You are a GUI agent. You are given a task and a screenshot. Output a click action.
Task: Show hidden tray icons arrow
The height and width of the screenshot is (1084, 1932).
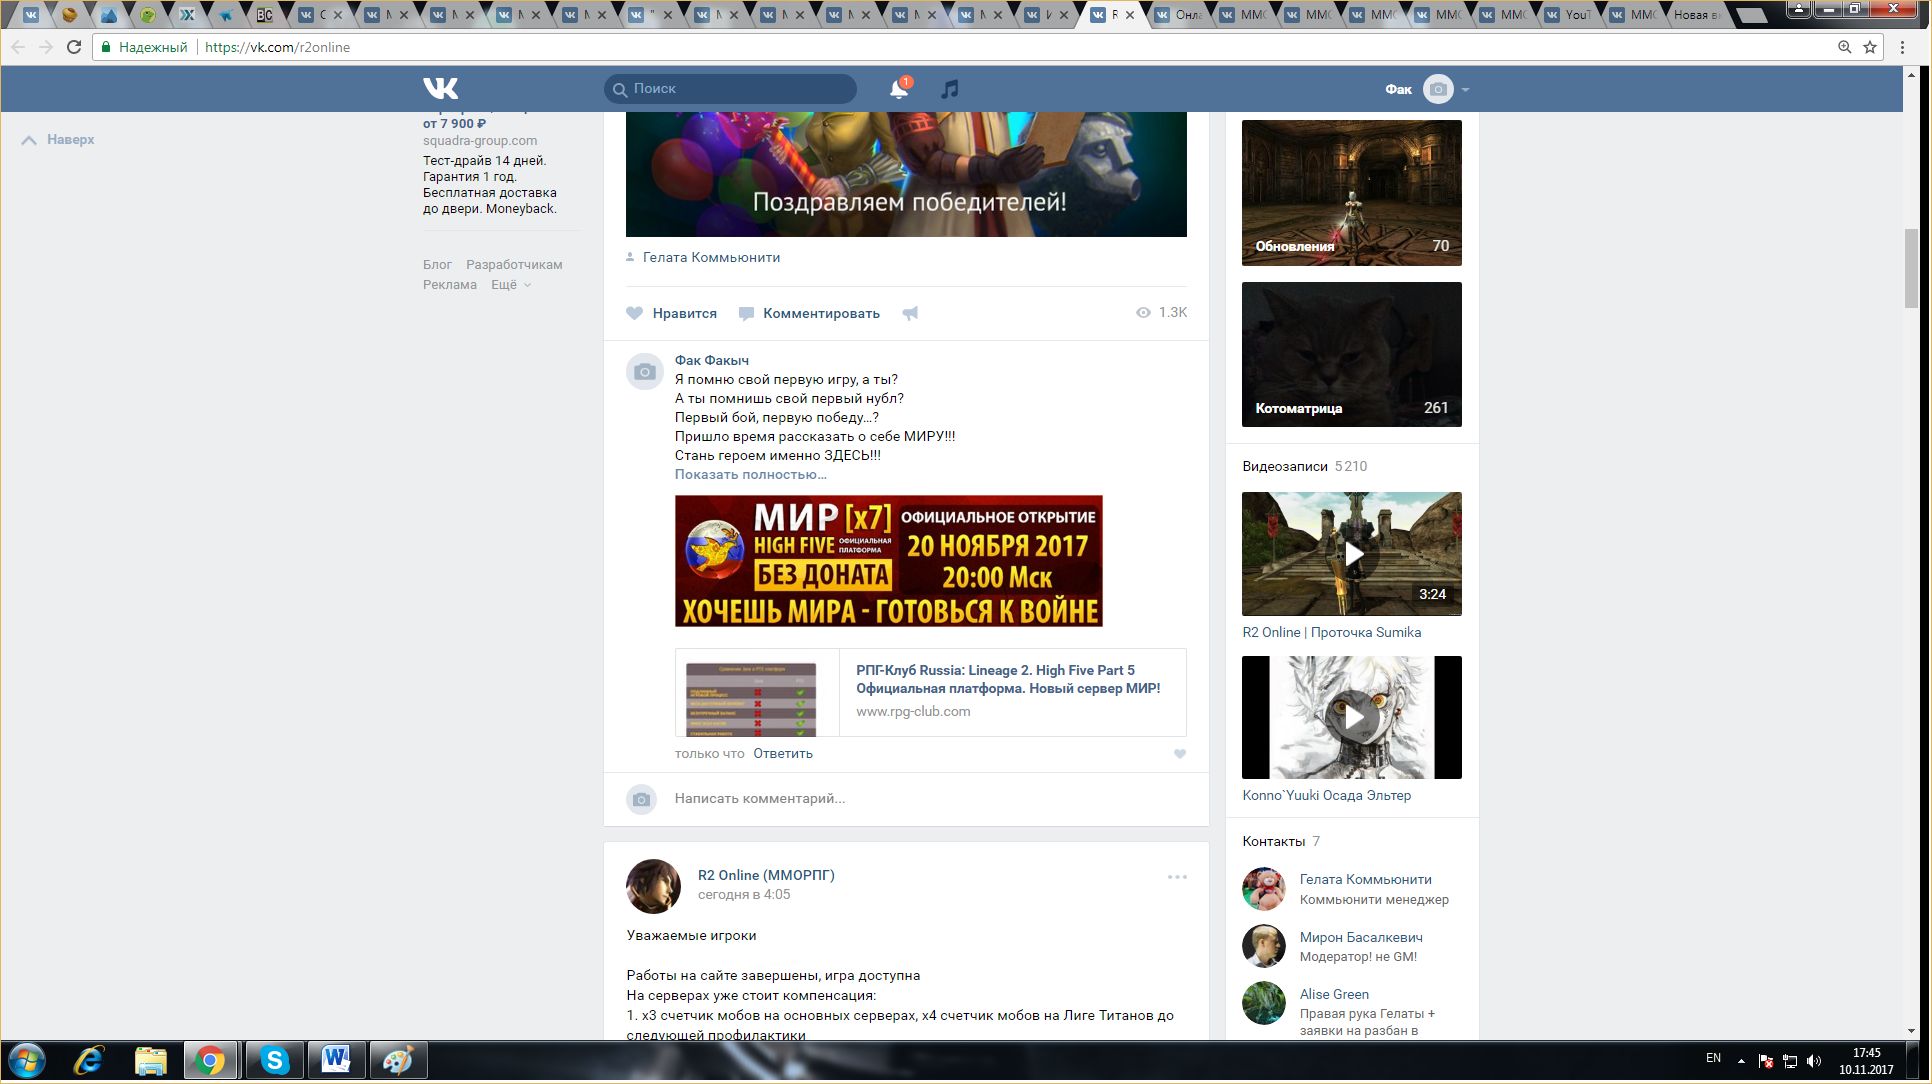point(1741,1060)
